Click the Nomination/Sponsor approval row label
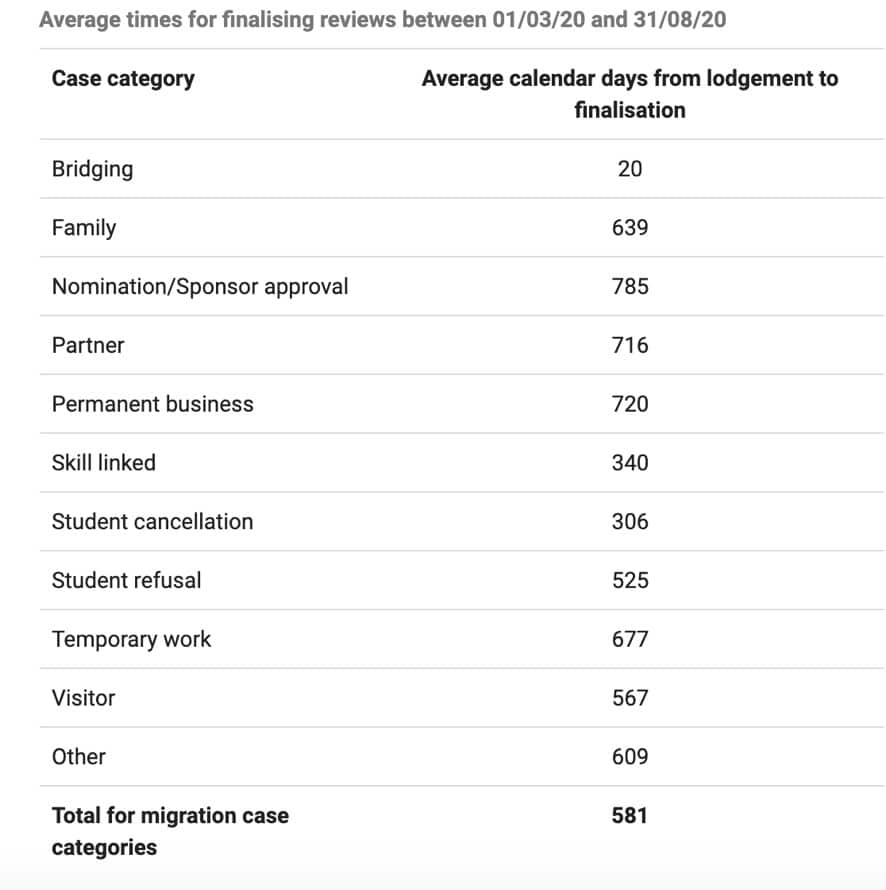Screen dimensions: 886x890 (200, 287)
